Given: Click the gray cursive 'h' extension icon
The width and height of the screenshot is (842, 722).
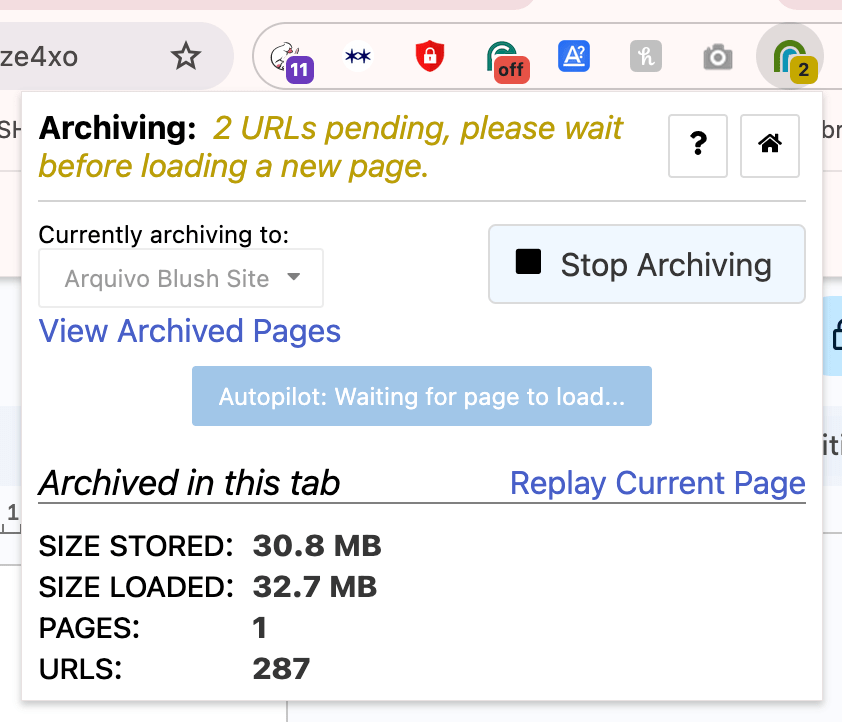Looking at the screenshot, I should 646,57.
